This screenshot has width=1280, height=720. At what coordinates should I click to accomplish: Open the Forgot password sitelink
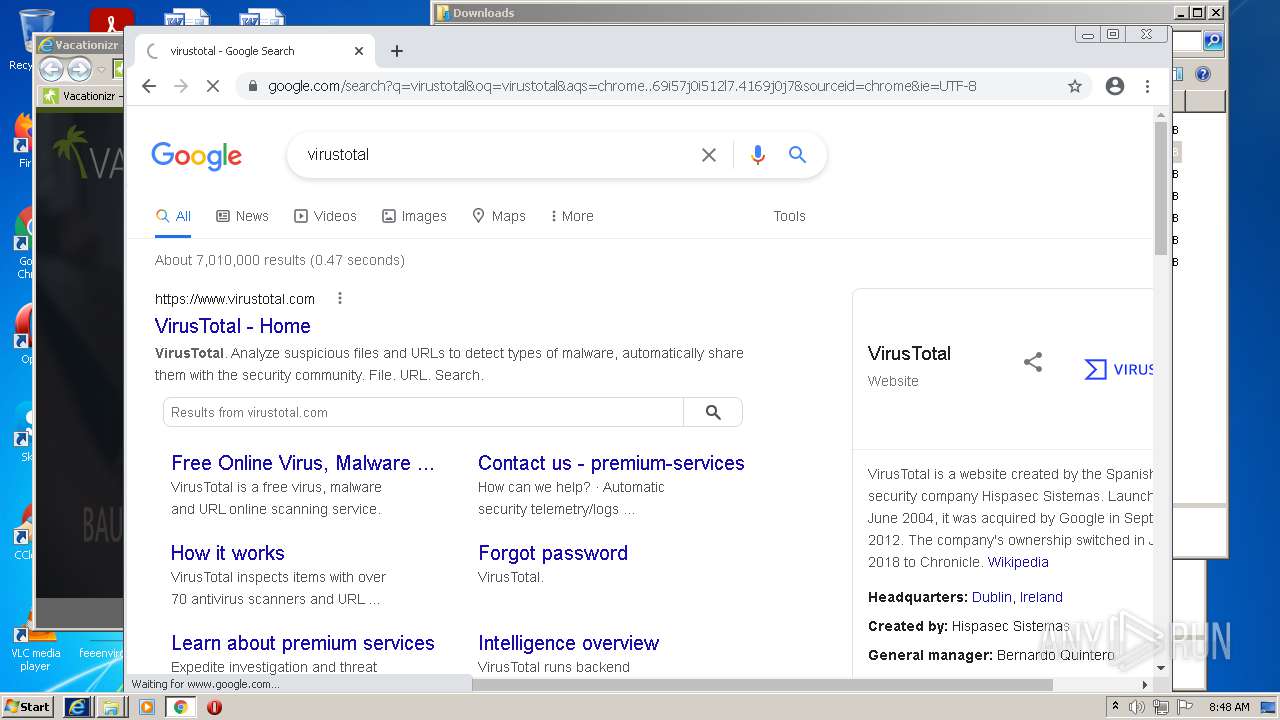pyautogui.click(x=553, y=553)
